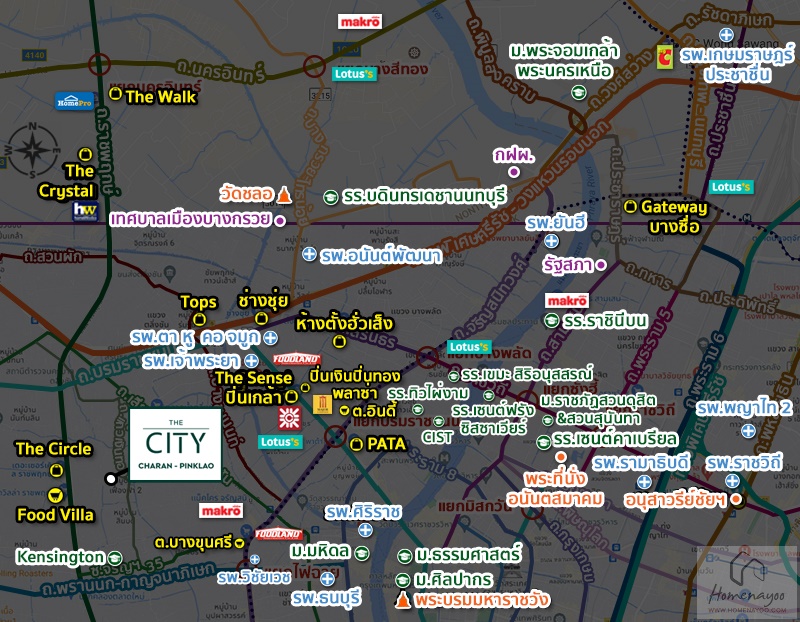800x622 pixels.
Task: Click the "รัฐสภา" label
Action: click(x=568, y=264)
